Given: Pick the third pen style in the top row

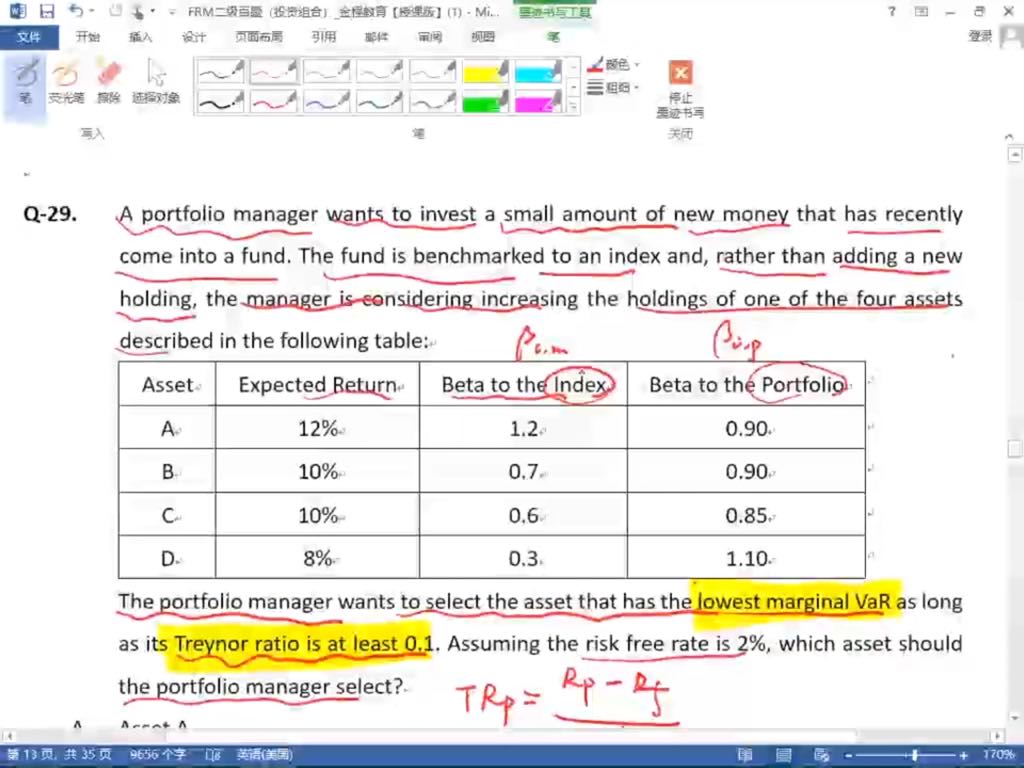Looking at the screenshot, I should point(327,71).
